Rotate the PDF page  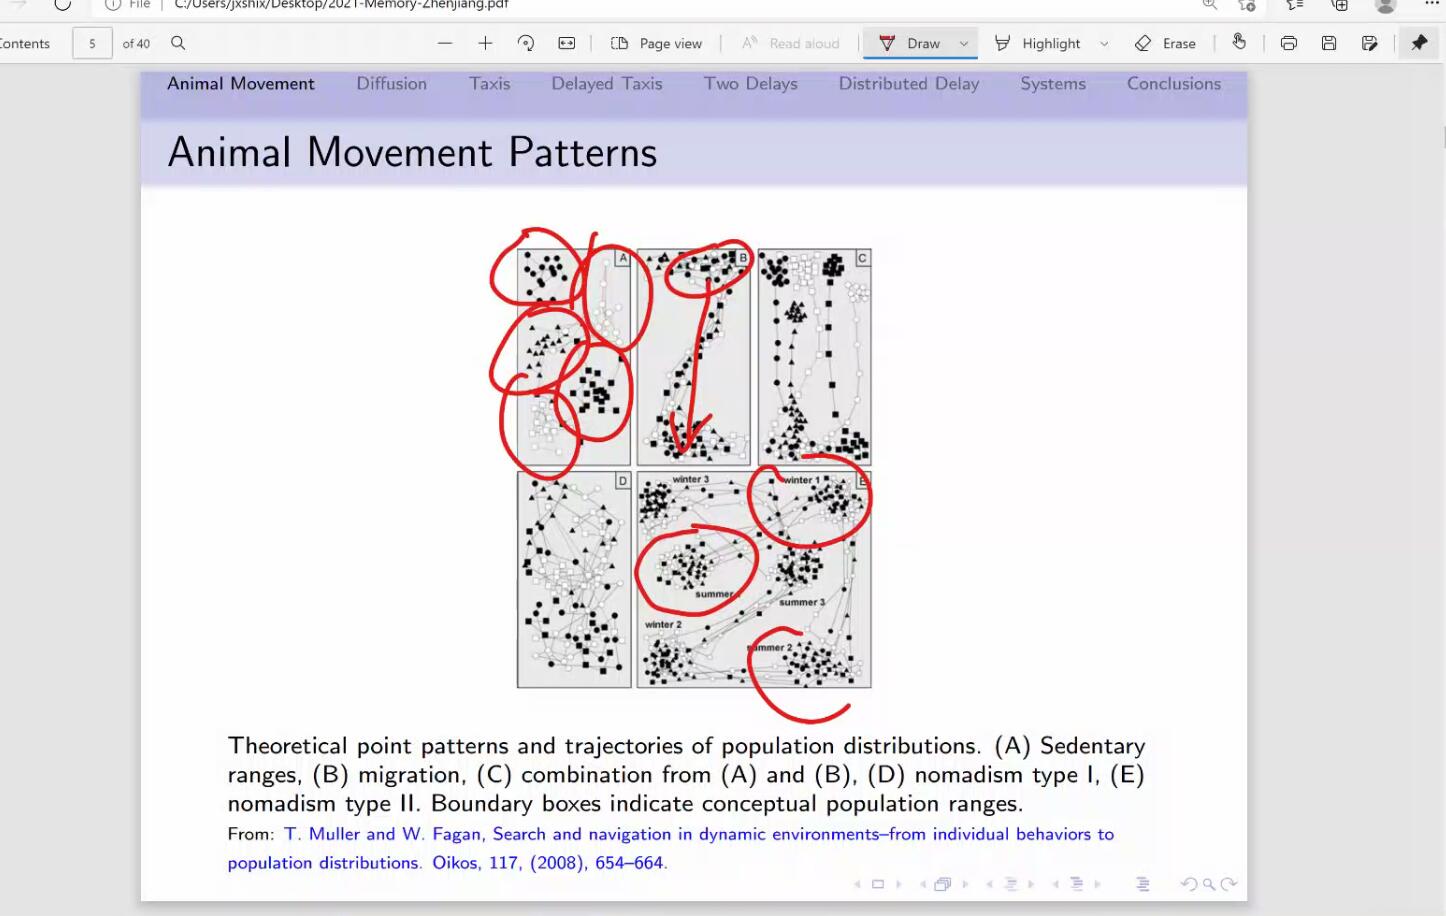[x=526, y=43]
